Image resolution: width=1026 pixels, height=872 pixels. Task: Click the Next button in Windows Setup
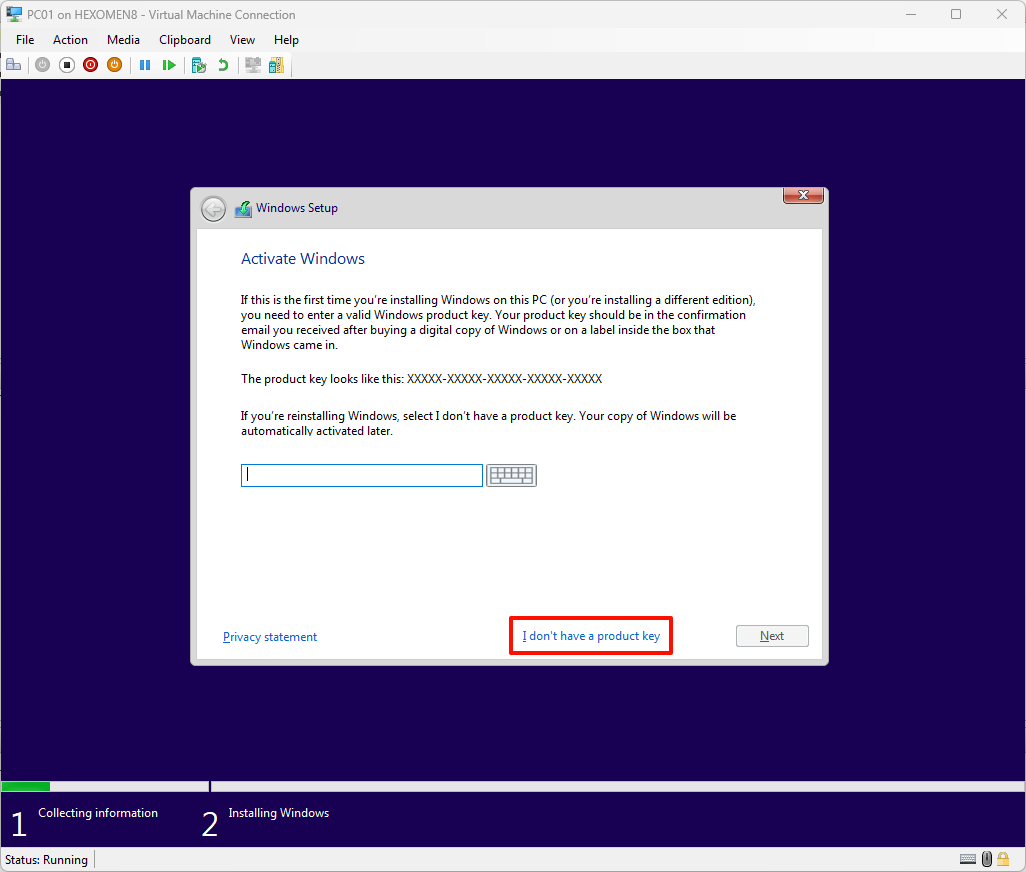772,636
